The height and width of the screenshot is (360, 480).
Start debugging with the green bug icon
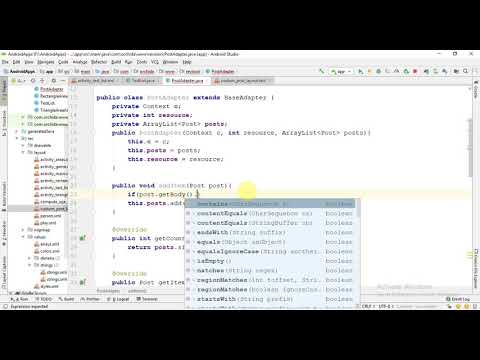[378, 71]
